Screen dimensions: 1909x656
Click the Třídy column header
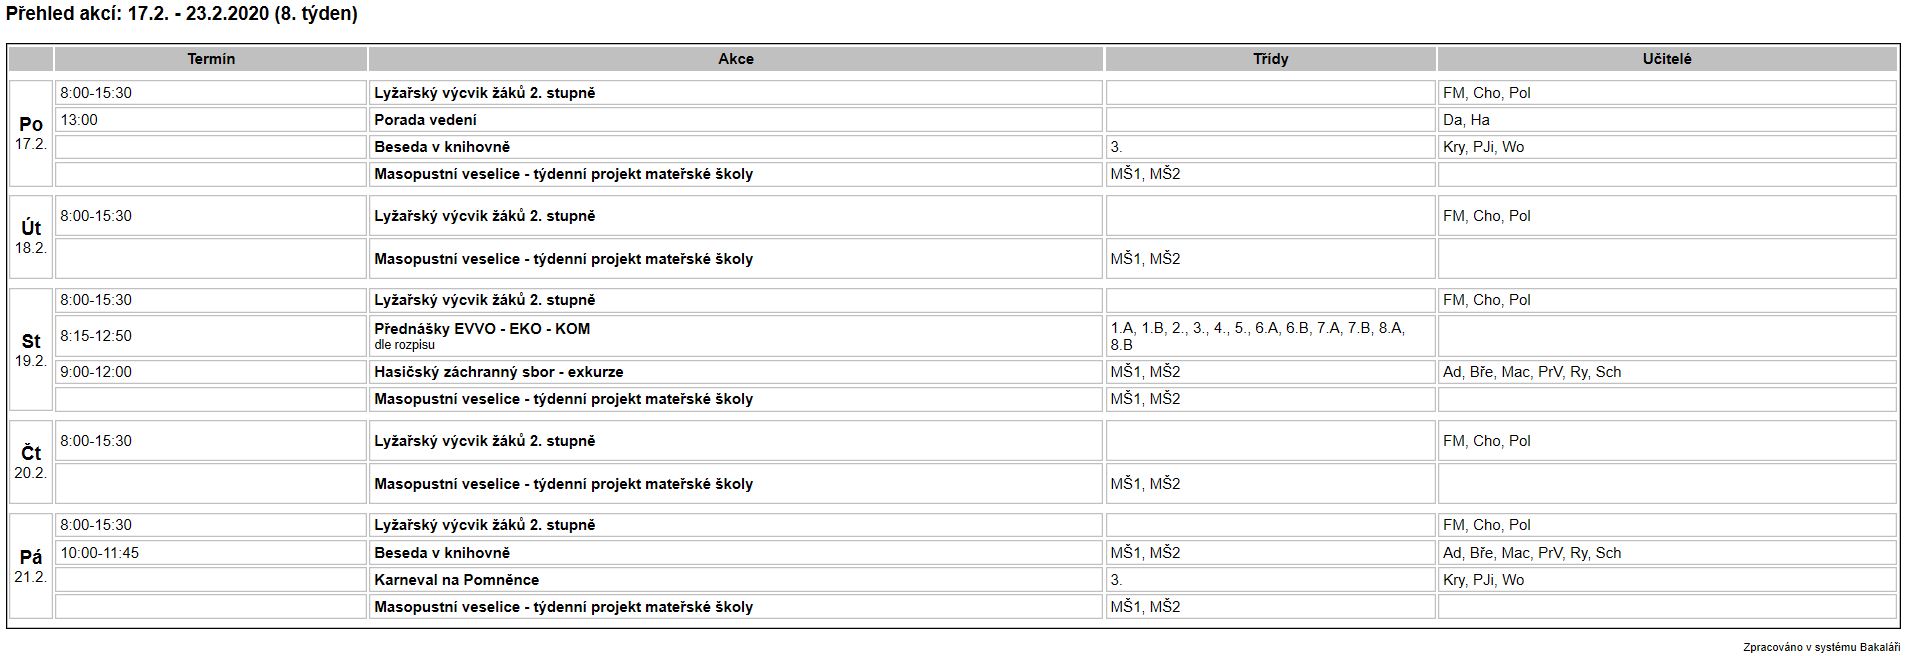(1270, 59)
